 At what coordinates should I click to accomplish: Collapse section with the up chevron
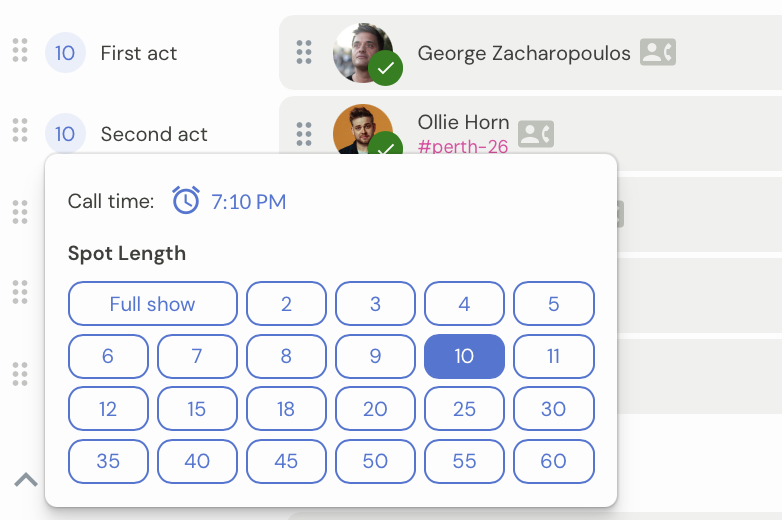pyautogui.click(x=26, y=480)
